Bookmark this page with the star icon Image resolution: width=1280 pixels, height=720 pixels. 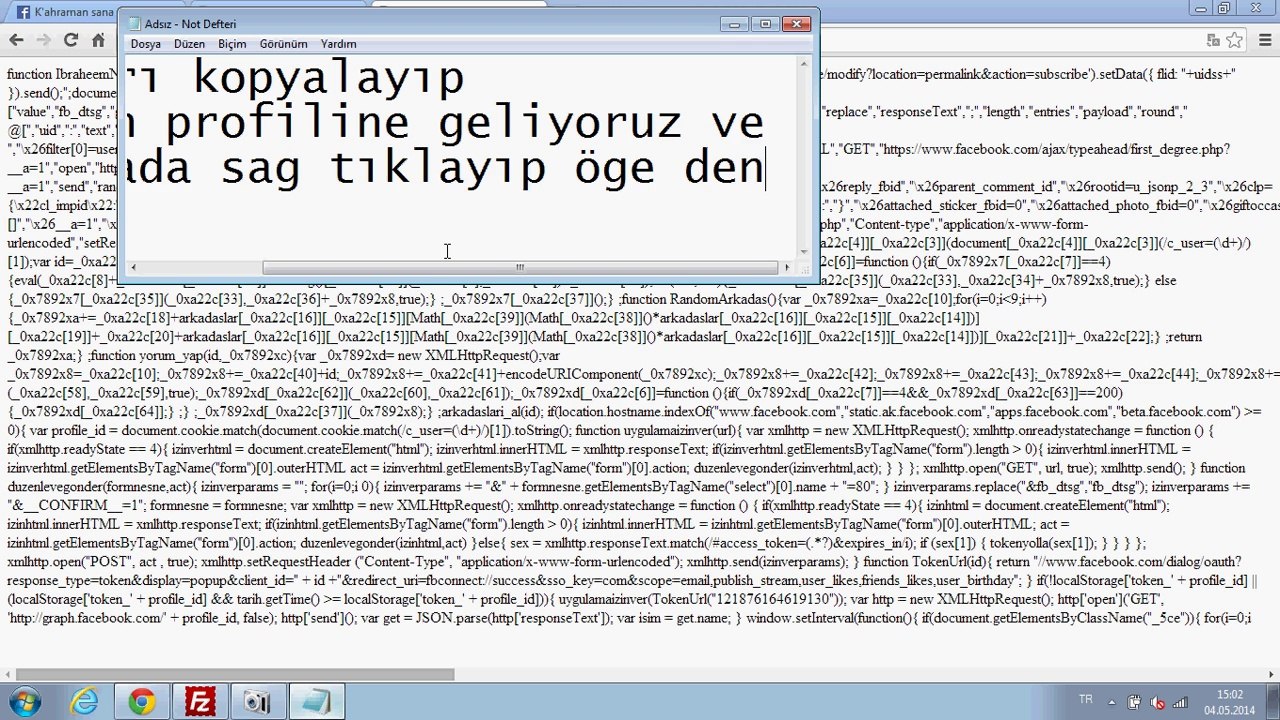1235,40
